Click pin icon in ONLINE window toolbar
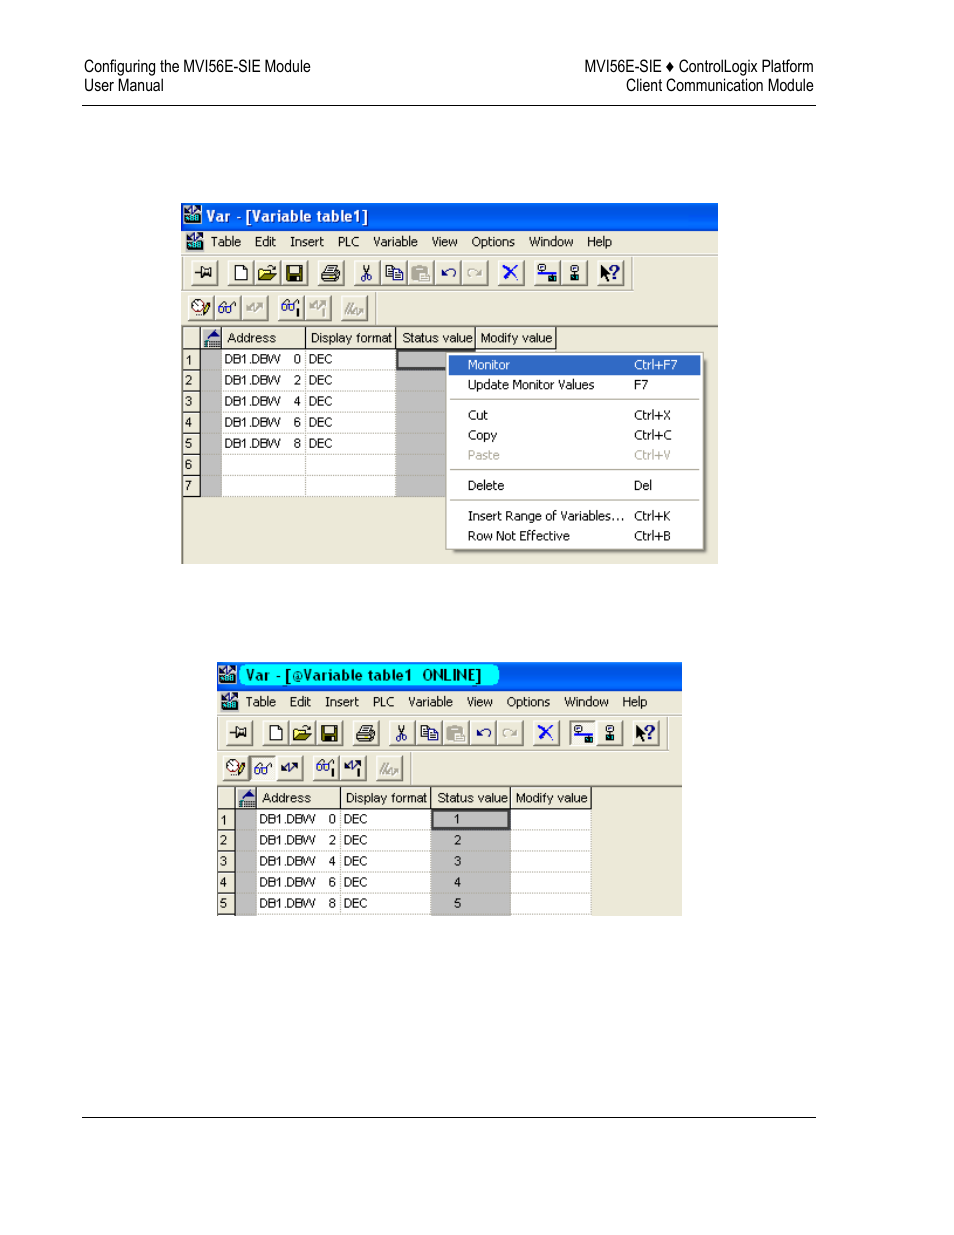Viewport: 954px width, 1235px height. click(x=239, y=733)
